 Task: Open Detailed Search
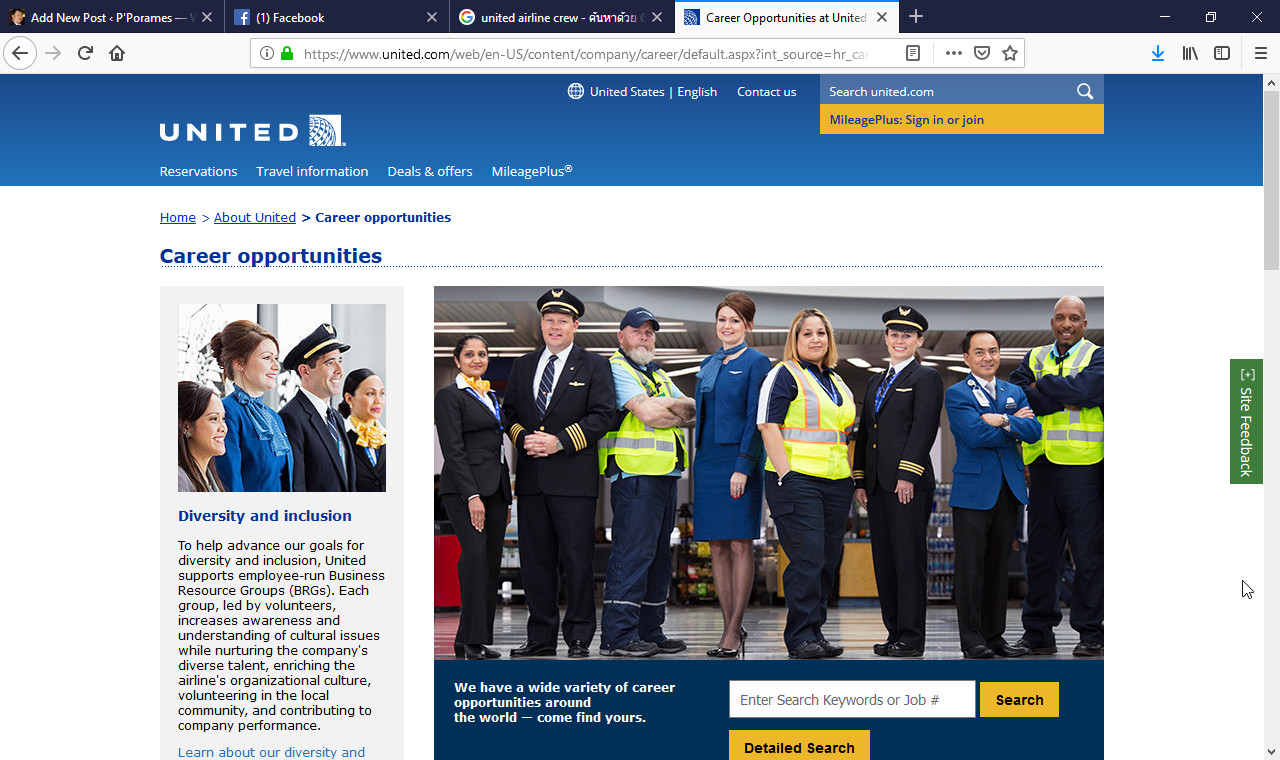799,746
